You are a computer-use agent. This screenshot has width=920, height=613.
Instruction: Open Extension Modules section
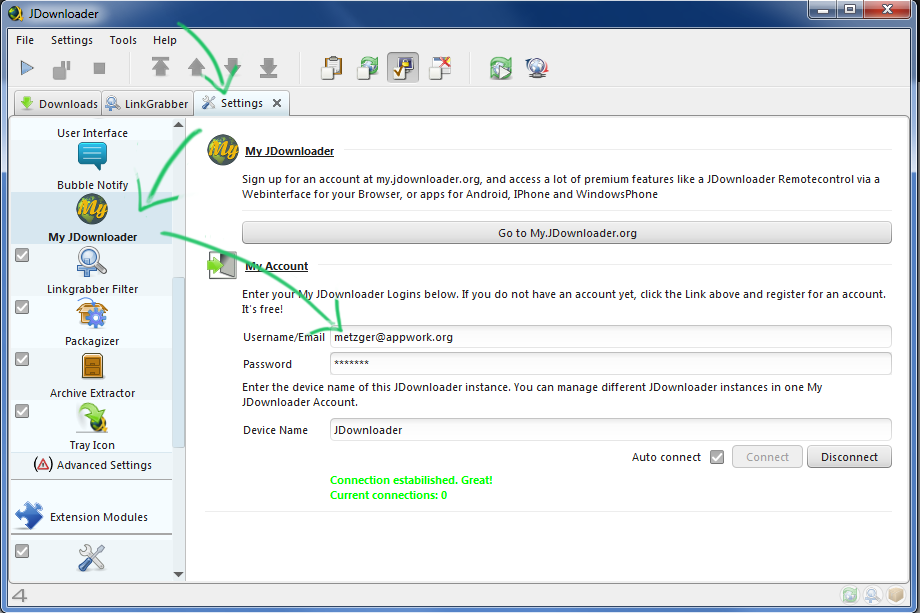coord(92,517)
